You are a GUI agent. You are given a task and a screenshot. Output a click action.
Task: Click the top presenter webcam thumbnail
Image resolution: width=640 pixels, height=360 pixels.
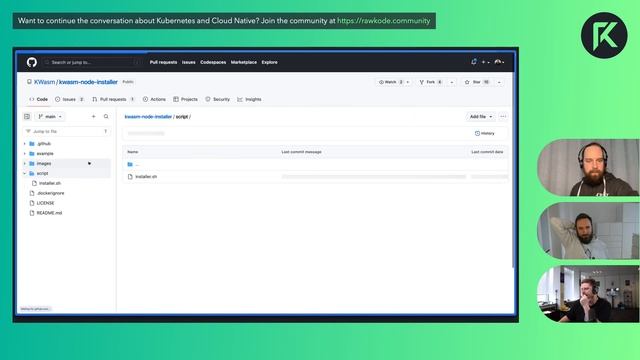click(588, 168)
